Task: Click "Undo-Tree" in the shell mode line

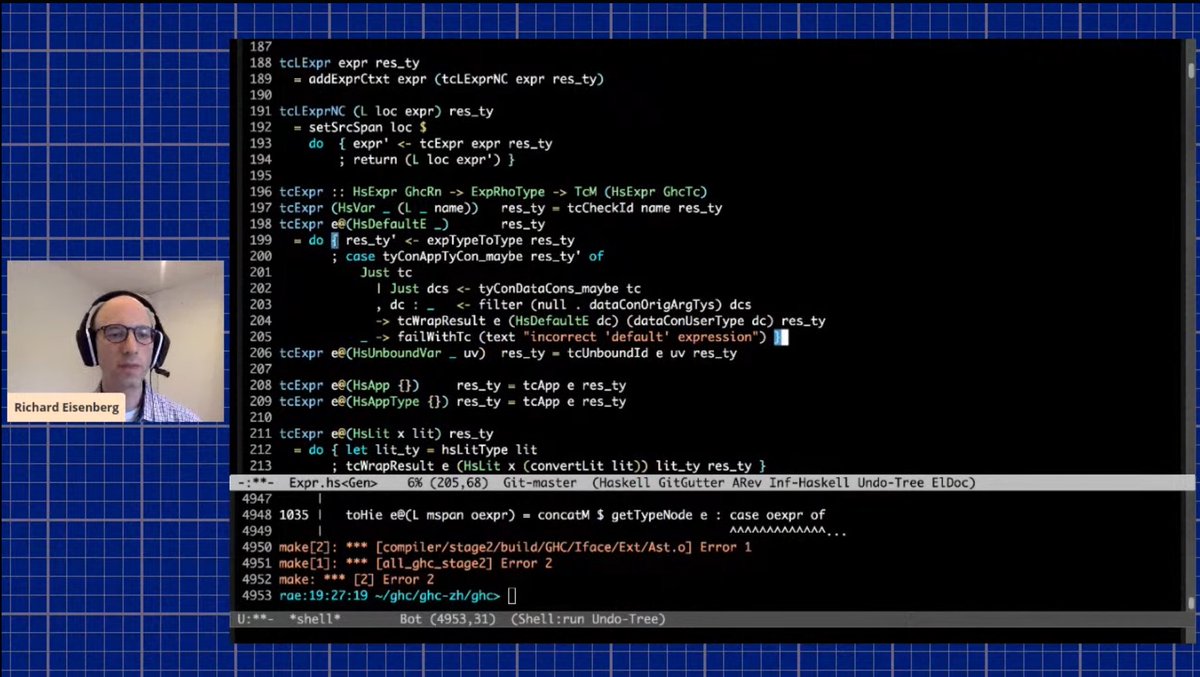Action: [625, 619]
